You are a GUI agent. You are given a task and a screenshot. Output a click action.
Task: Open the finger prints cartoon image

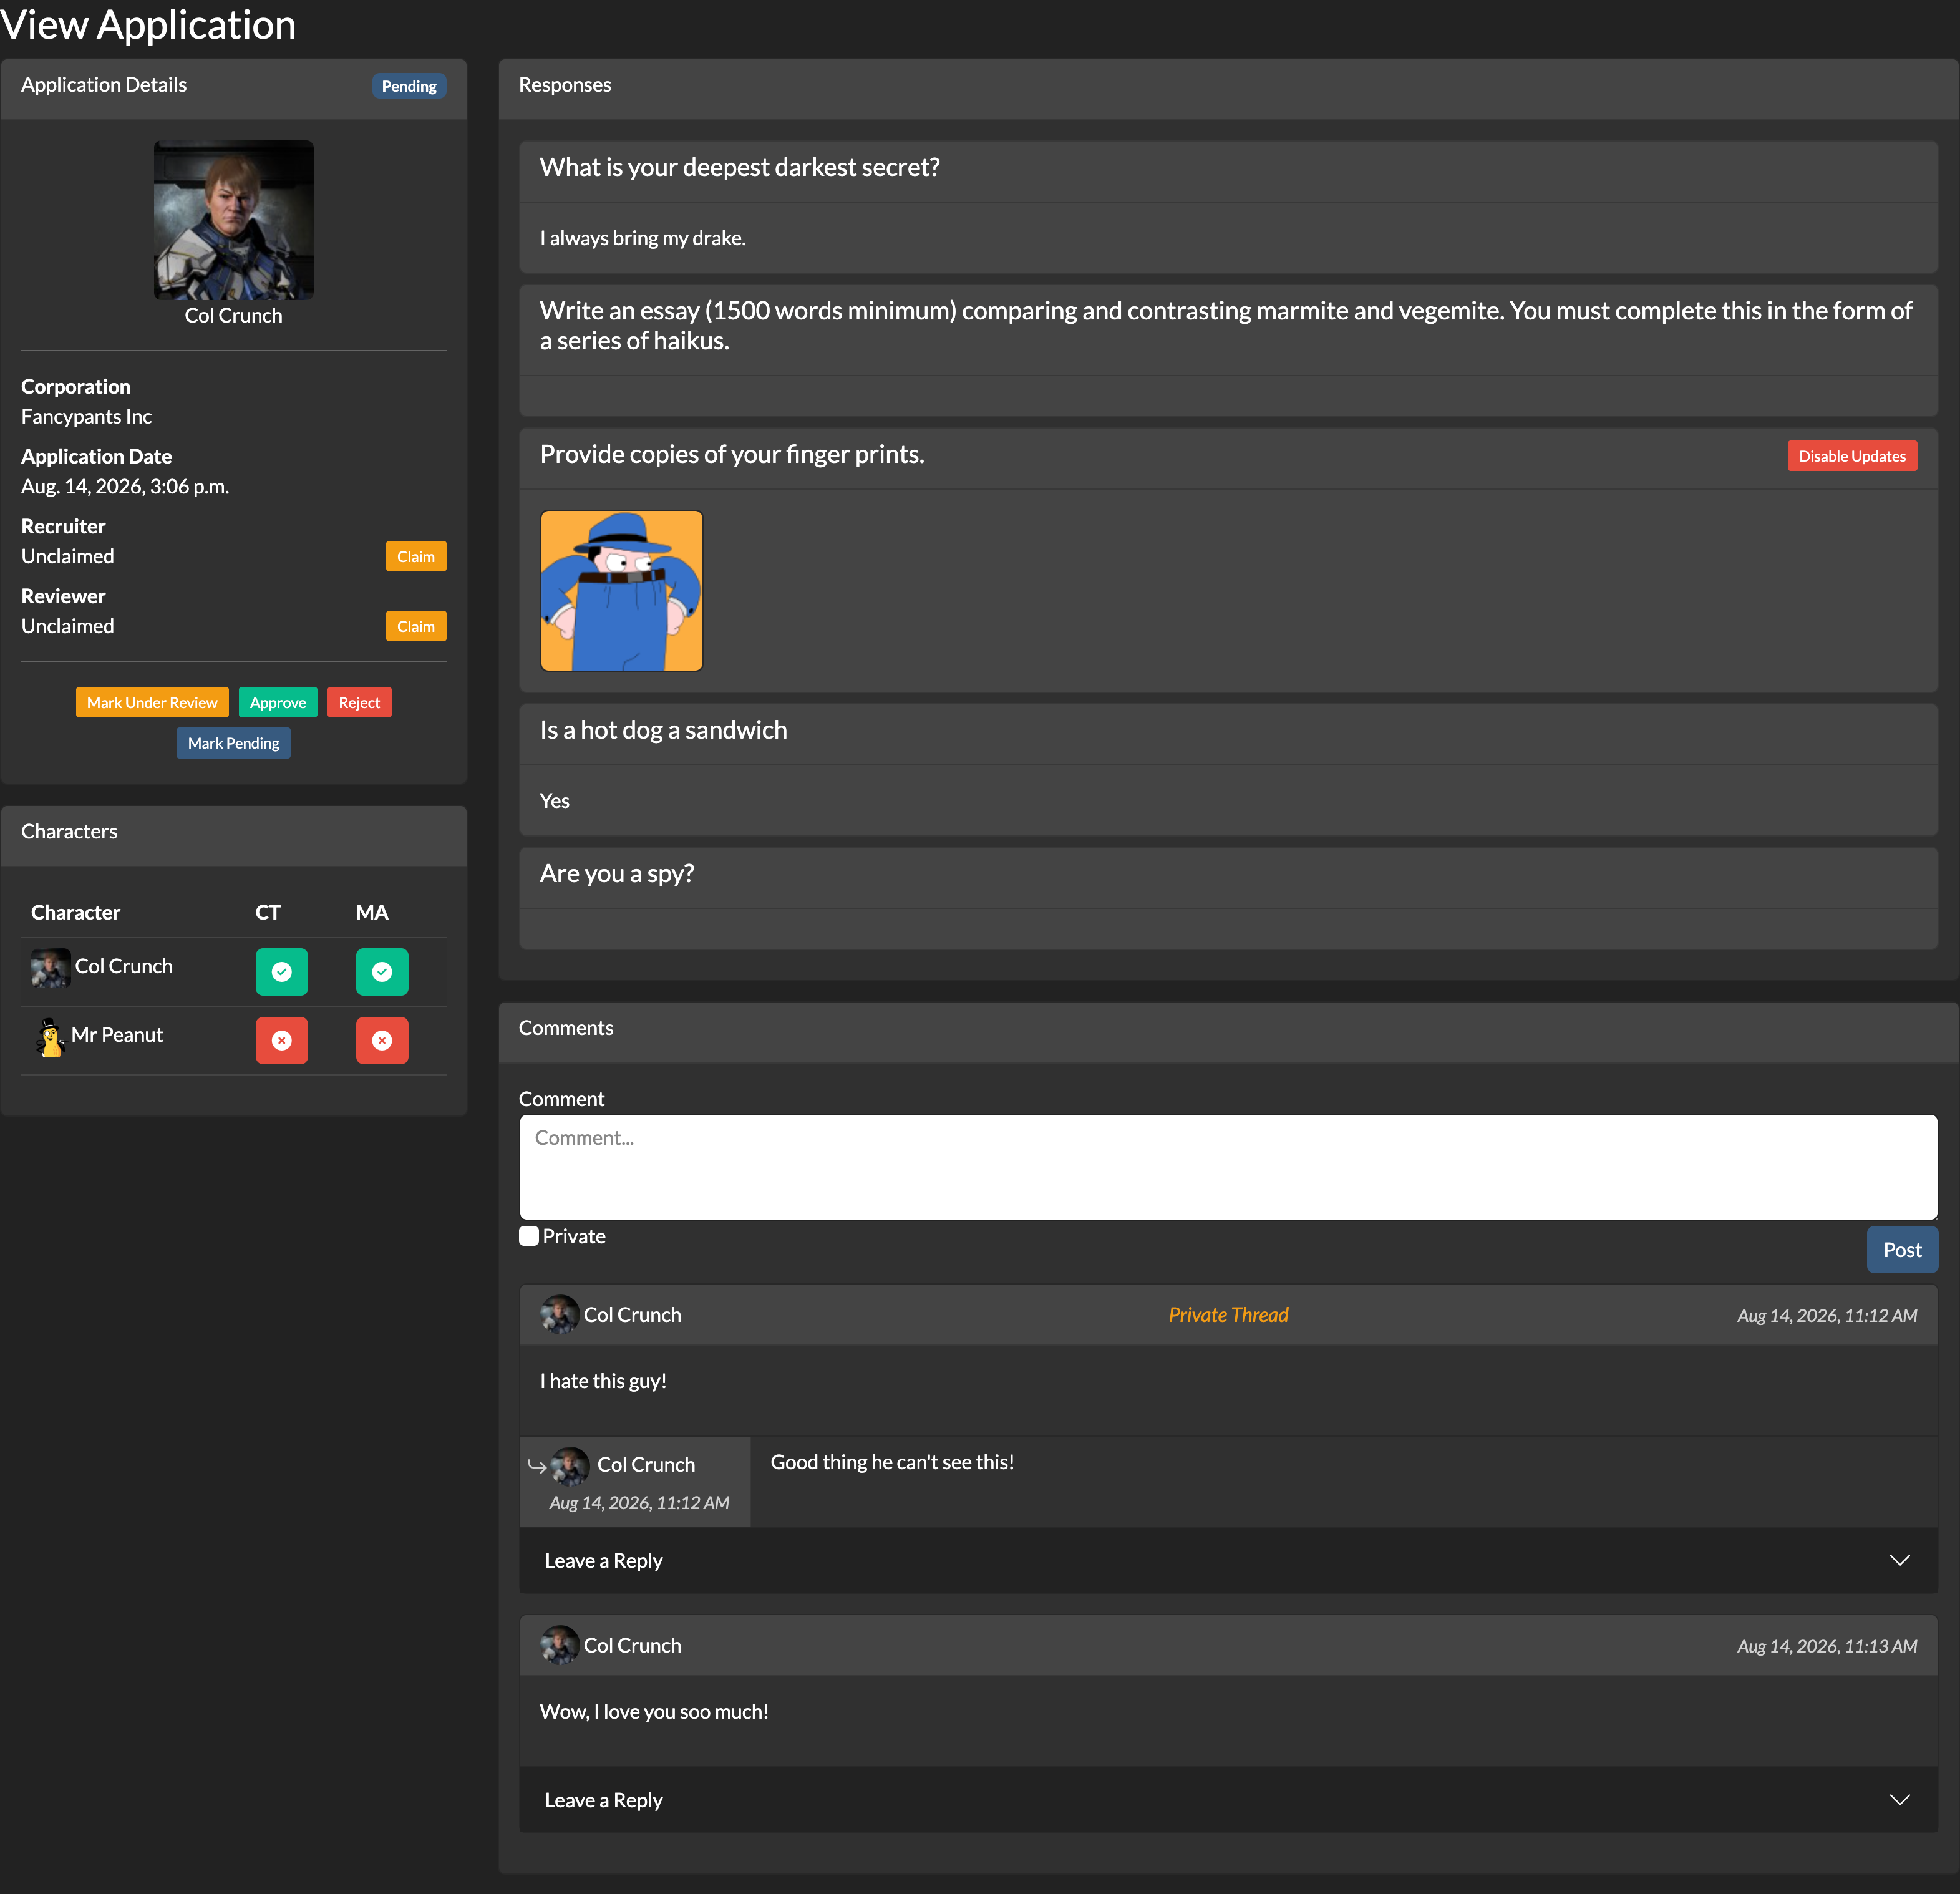[x=621, y=590]
